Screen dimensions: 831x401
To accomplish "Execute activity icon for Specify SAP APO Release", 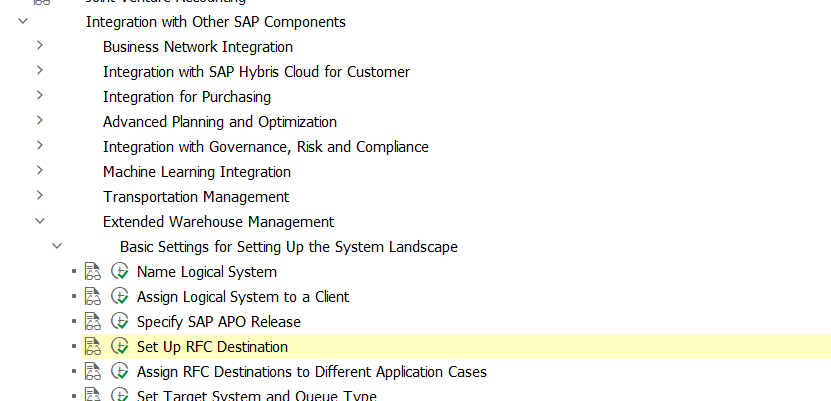I will (120, 322).
